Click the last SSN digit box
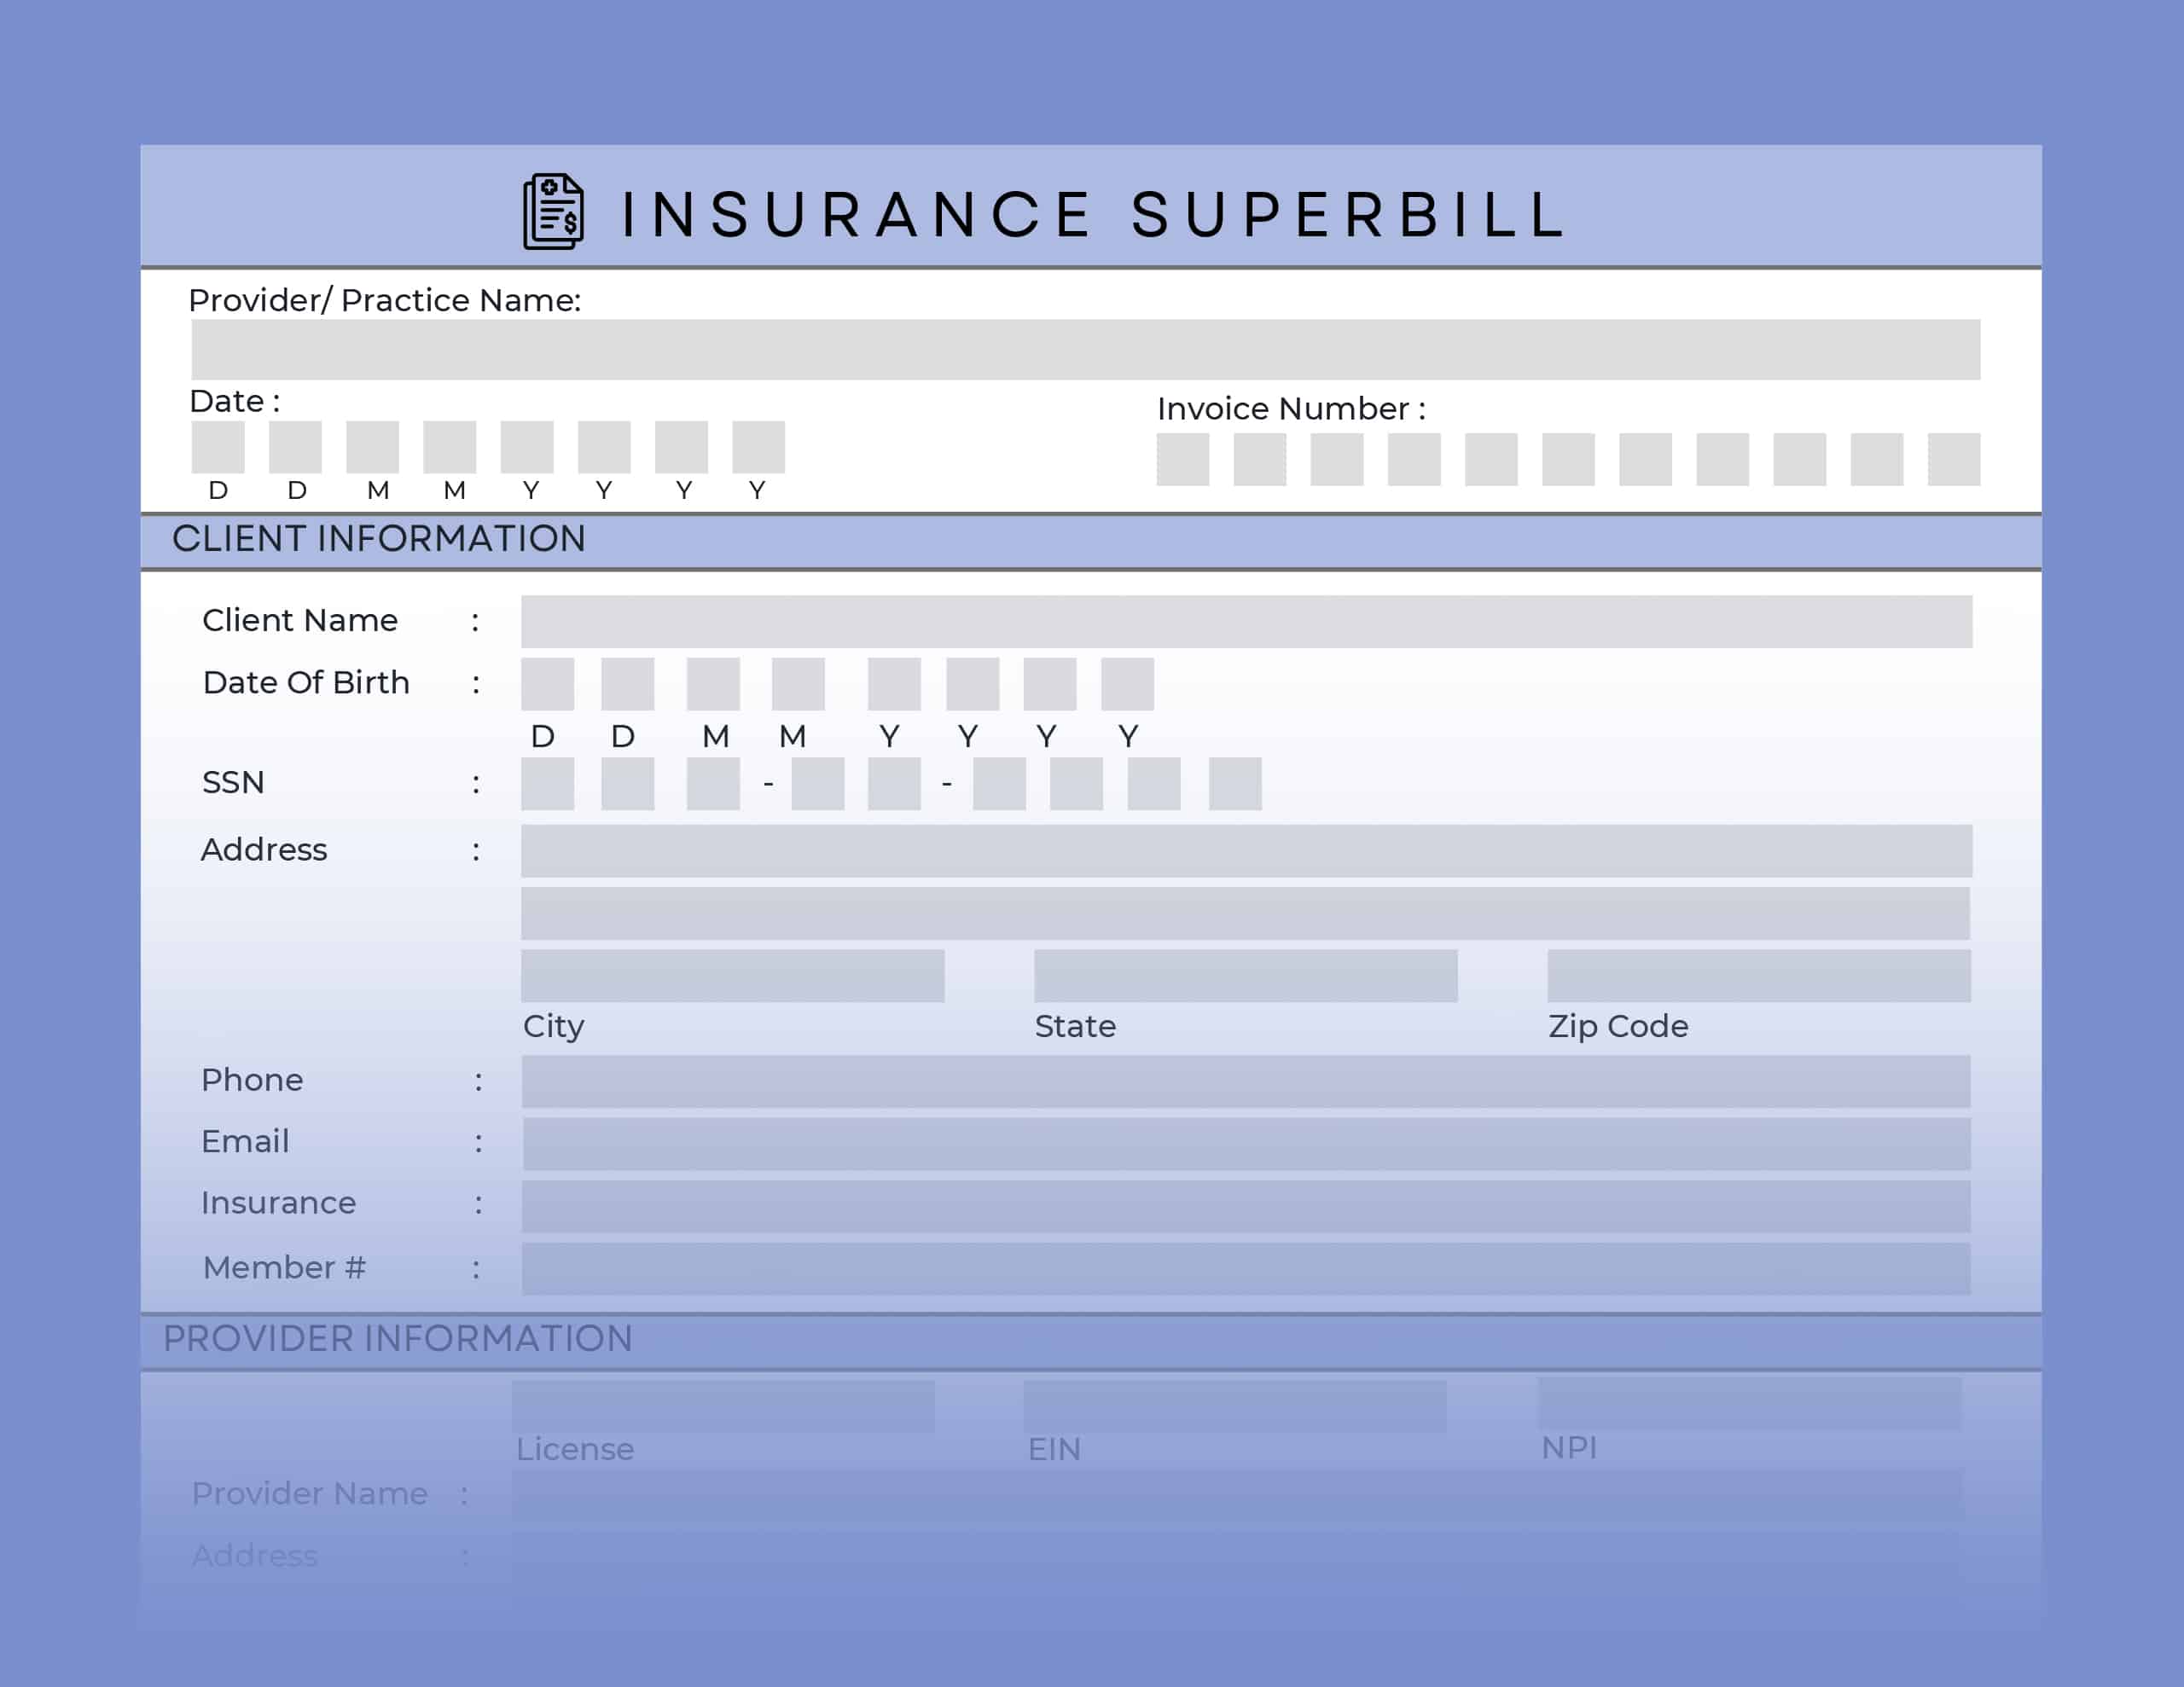Screen dimensions: 2184x1687 [x=1235, y=783]
